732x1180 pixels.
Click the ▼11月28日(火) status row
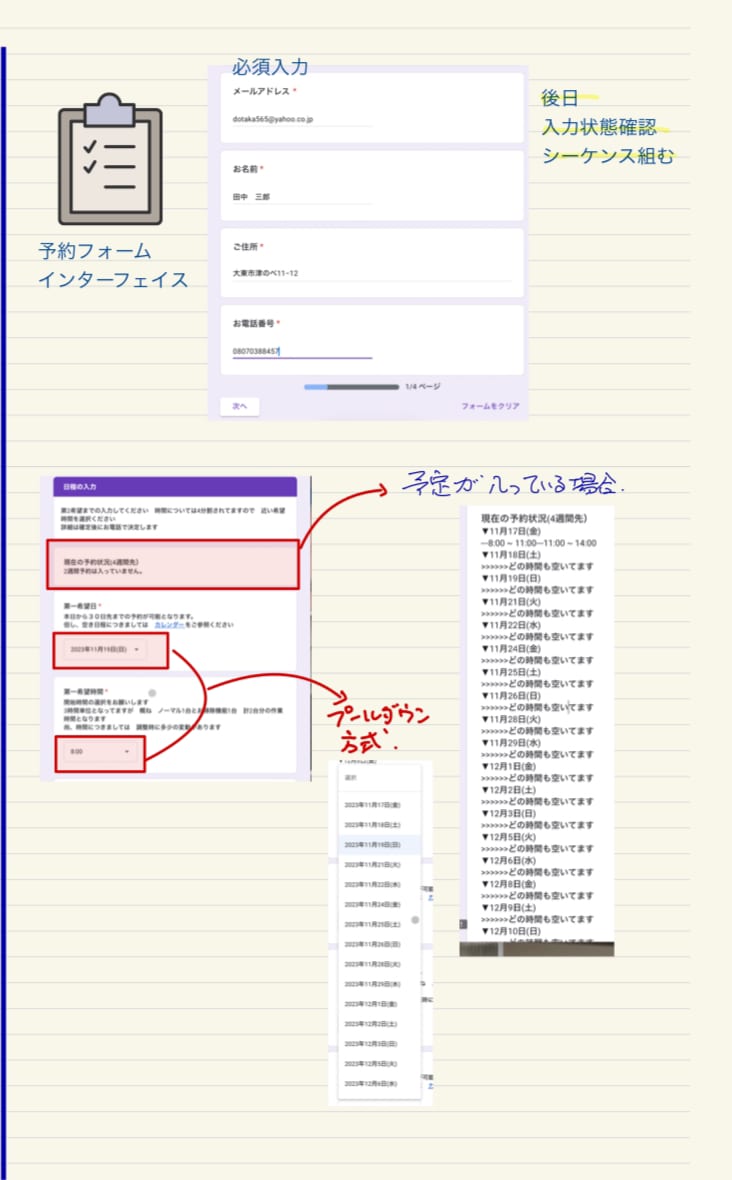pos(511,719)
